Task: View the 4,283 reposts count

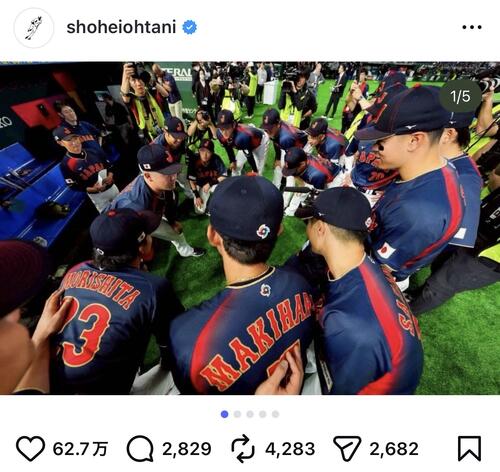Action: 290,449
